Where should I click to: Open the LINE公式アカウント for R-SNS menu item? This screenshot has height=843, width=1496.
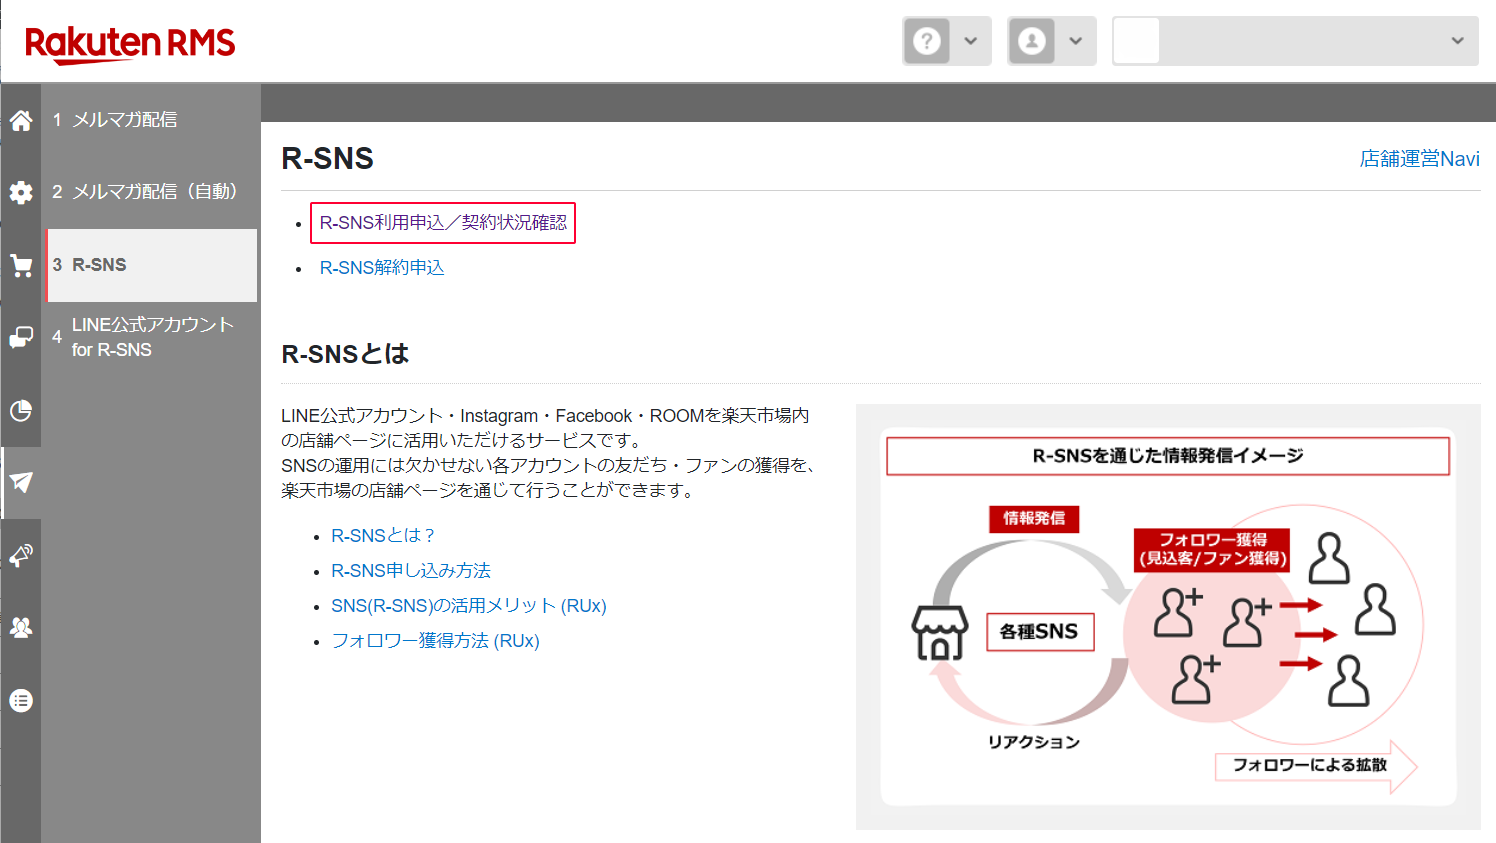click(144, 338)
